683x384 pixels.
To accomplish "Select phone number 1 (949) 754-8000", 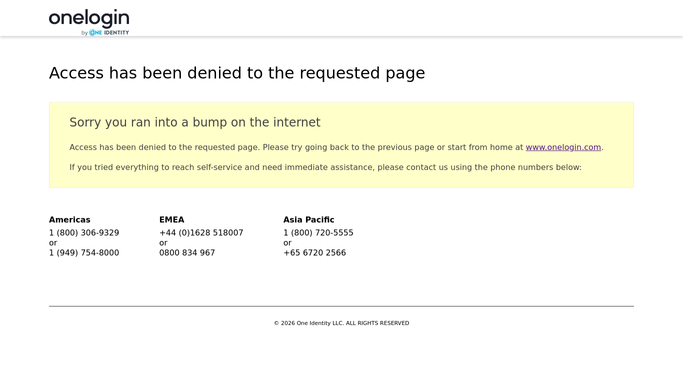I will 84,253.
